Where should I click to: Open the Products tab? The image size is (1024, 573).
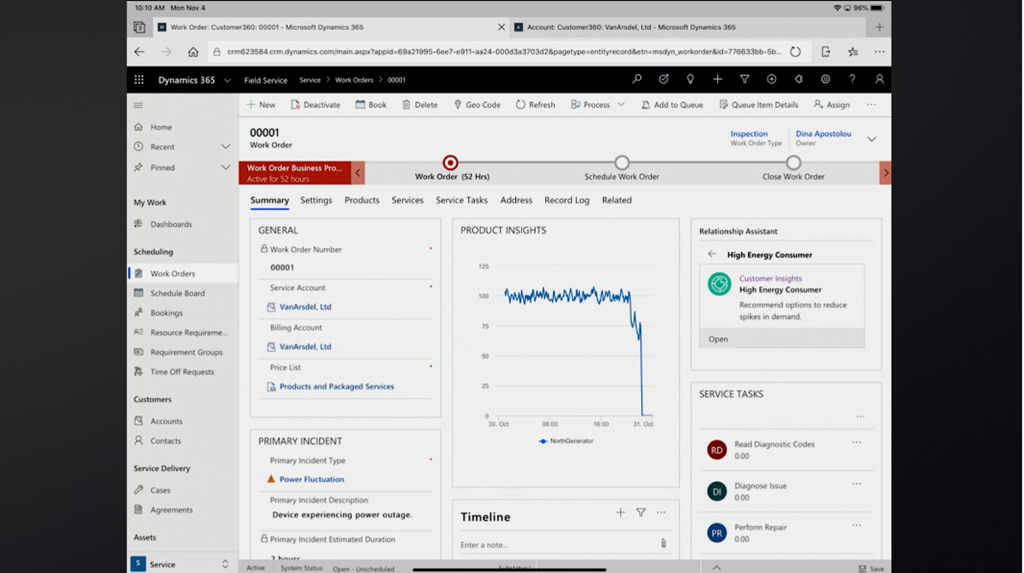[x=361, y=200]
